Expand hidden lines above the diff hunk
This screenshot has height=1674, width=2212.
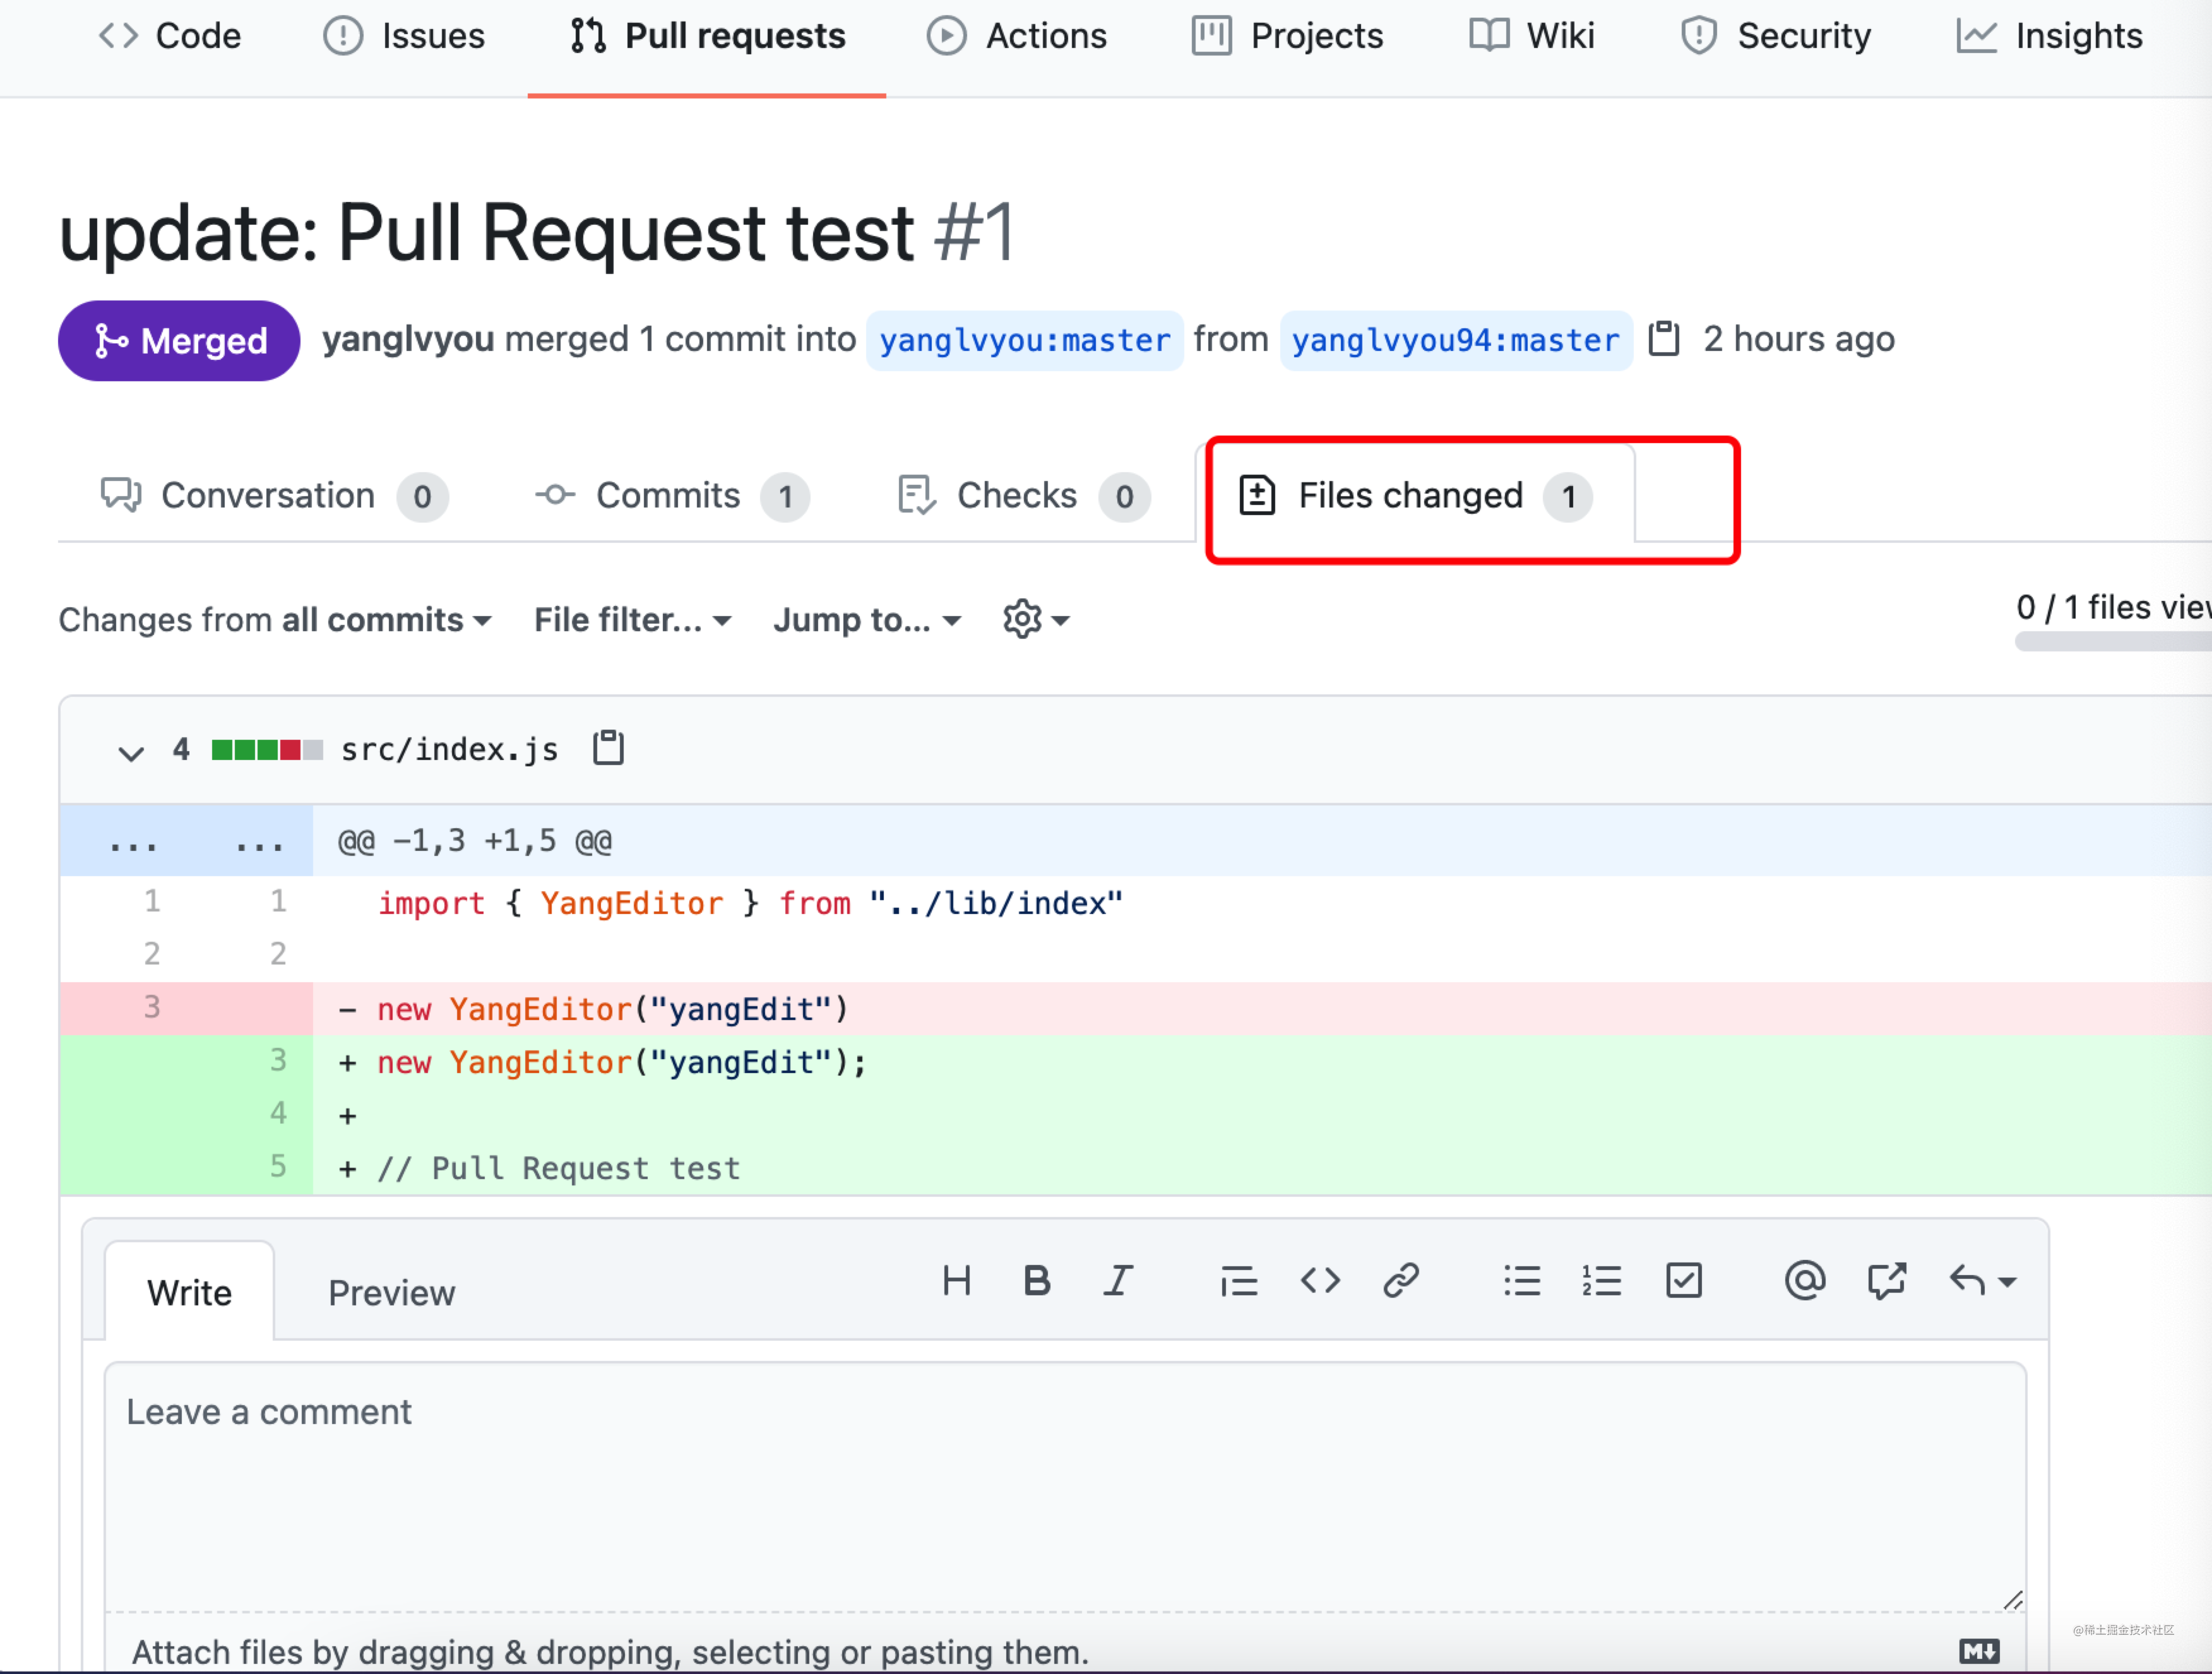click(x=186, y=842)
